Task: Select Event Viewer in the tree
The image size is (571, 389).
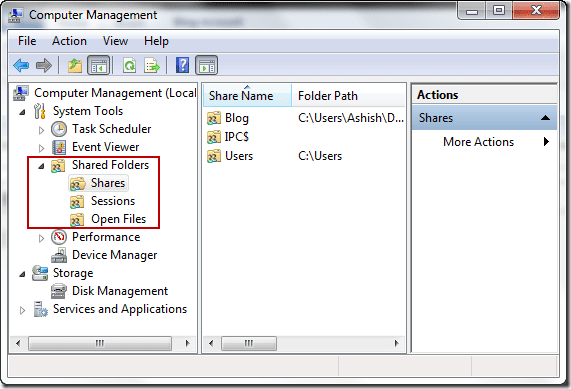Action: pyautogui.click(x=106, y=147)
